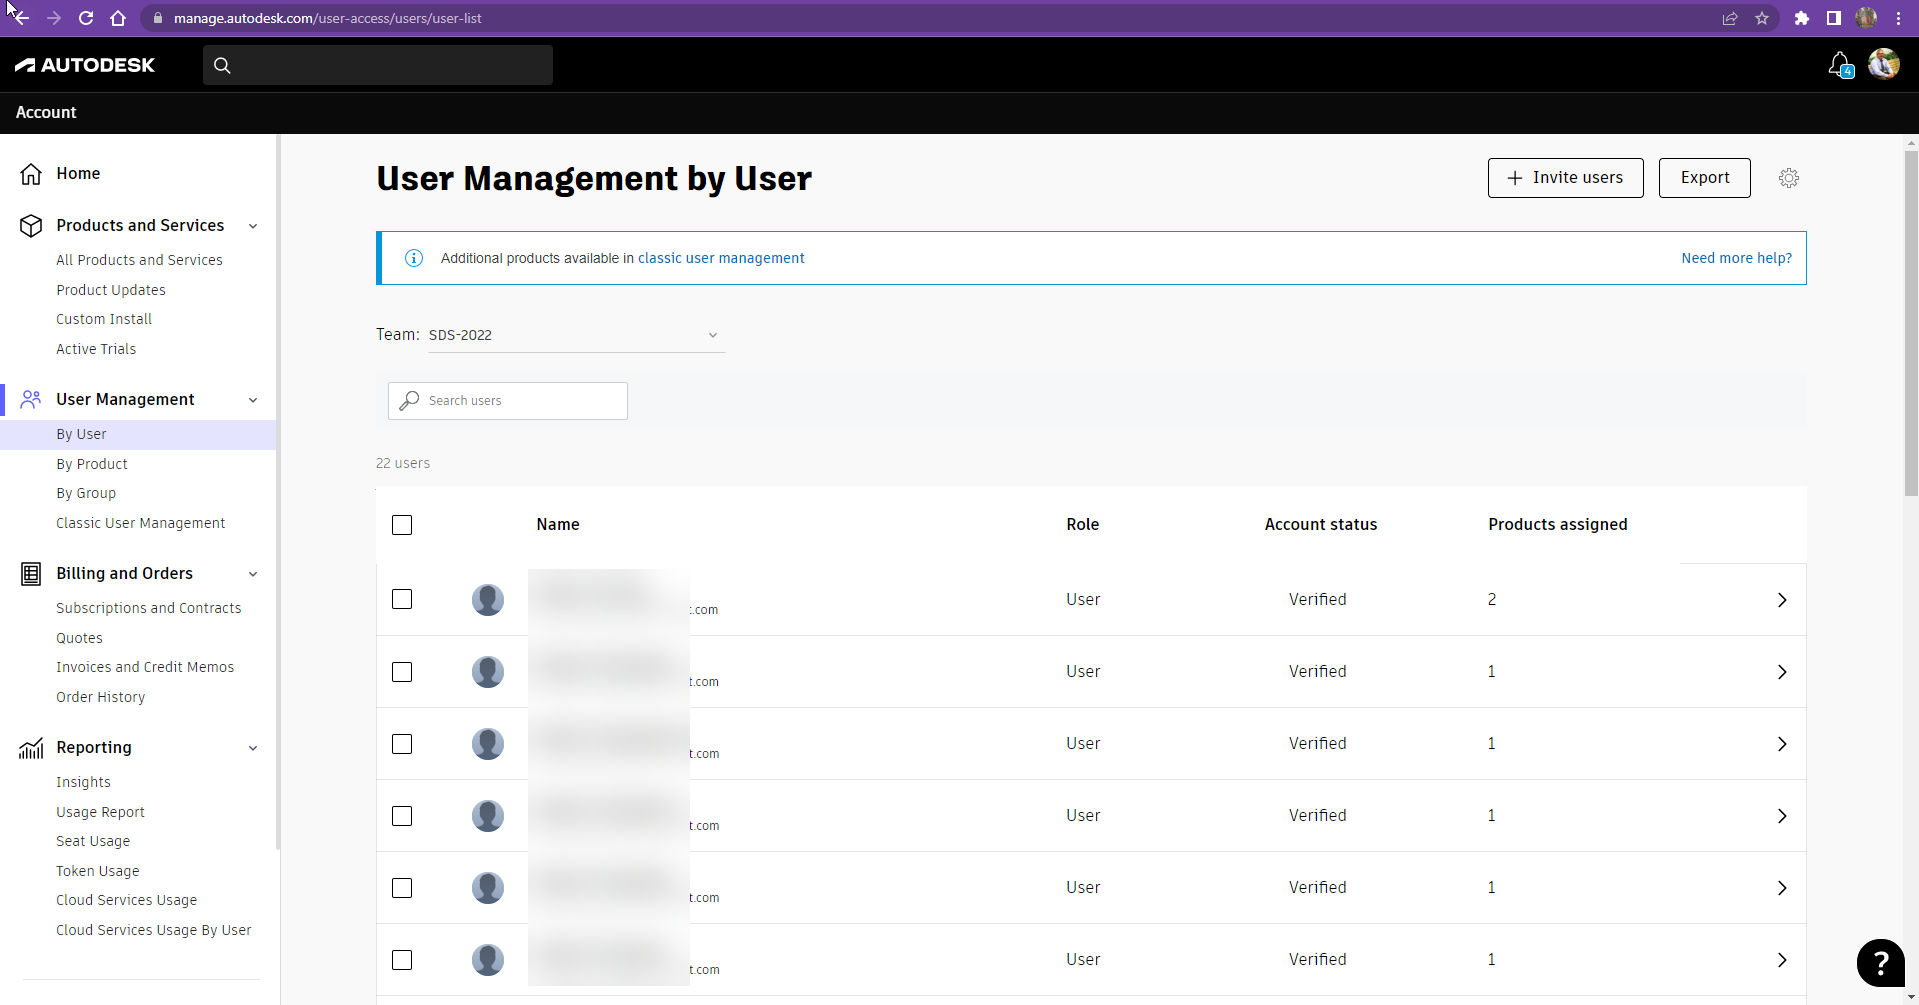Open browser extensions puzzle icon

(x=1802, y=18)
